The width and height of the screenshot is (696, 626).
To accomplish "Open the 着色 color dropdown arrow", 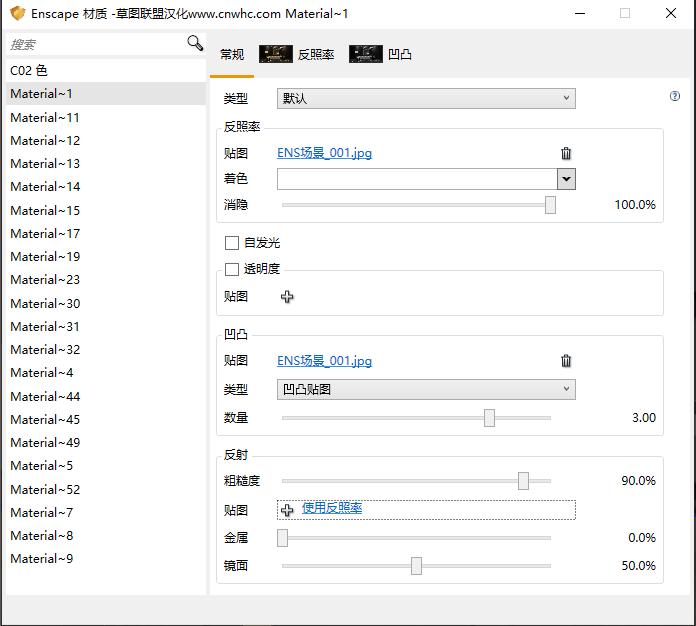I will (x=566, y=179).
